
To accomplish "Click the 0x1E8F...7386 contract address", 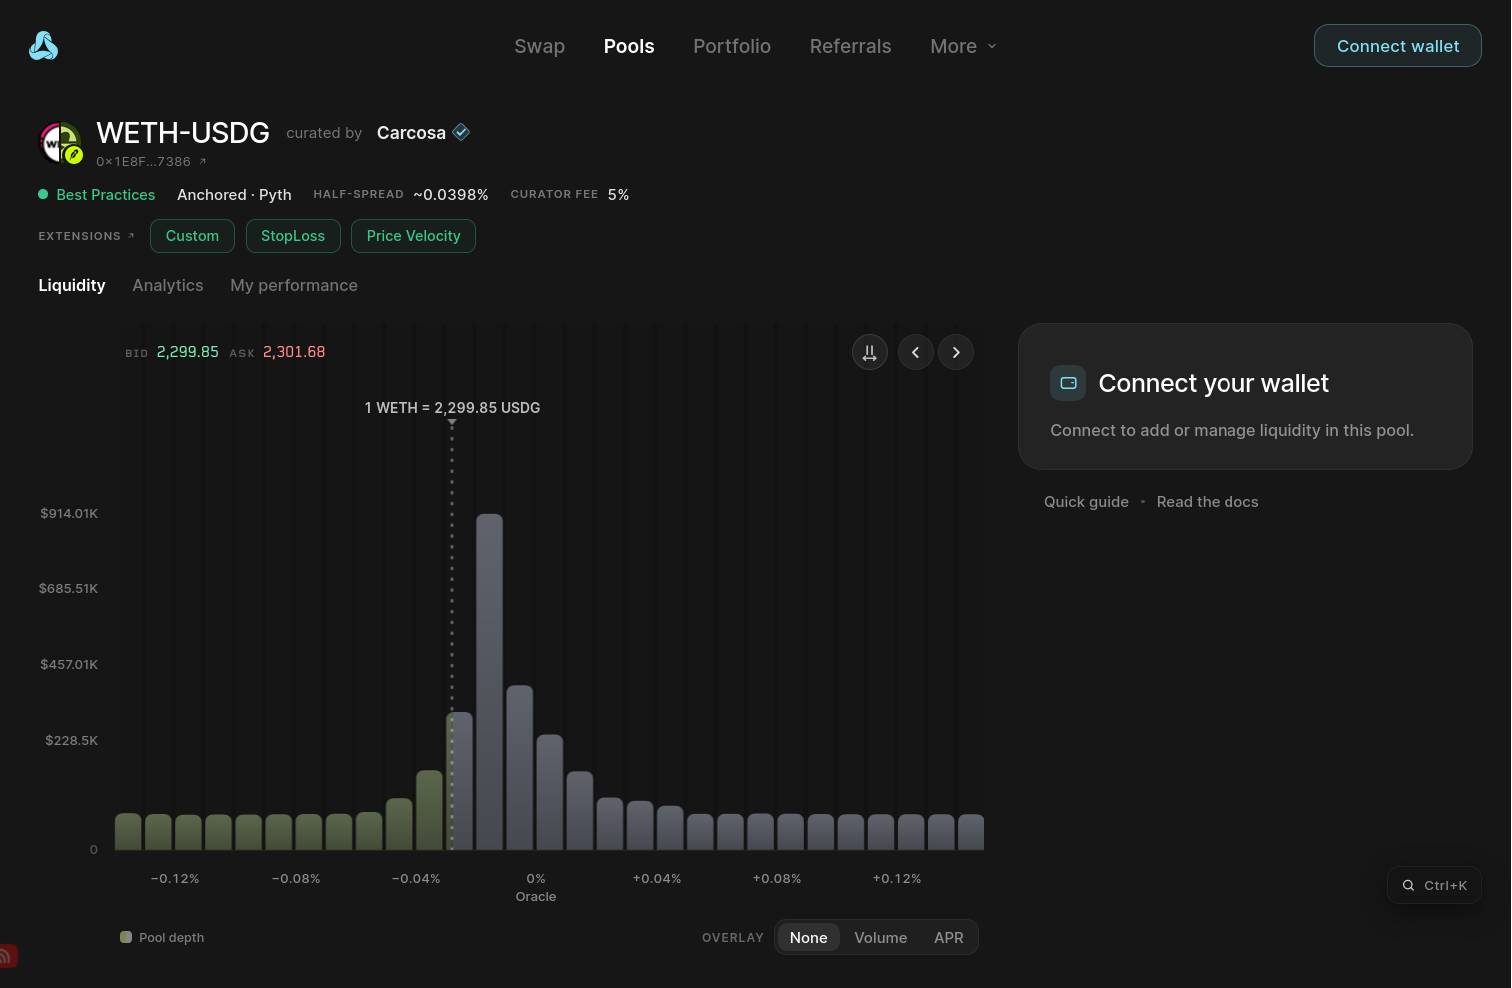I will tap(143, 161).
